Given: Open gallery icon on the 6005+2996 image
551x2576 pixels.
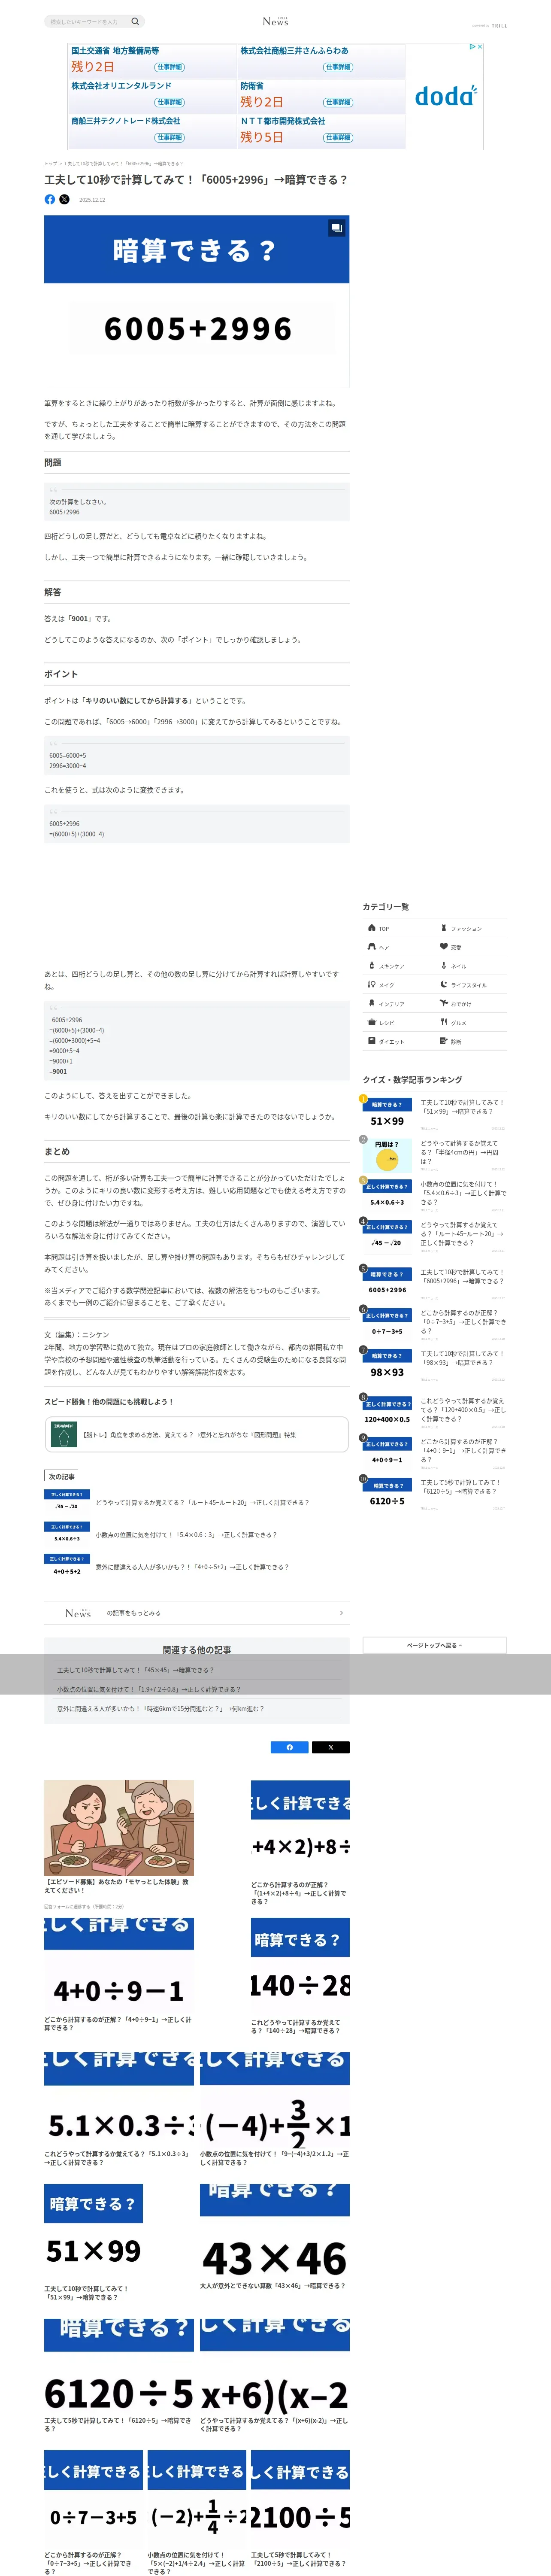Looking at the screenshot, I should [336, 228].
